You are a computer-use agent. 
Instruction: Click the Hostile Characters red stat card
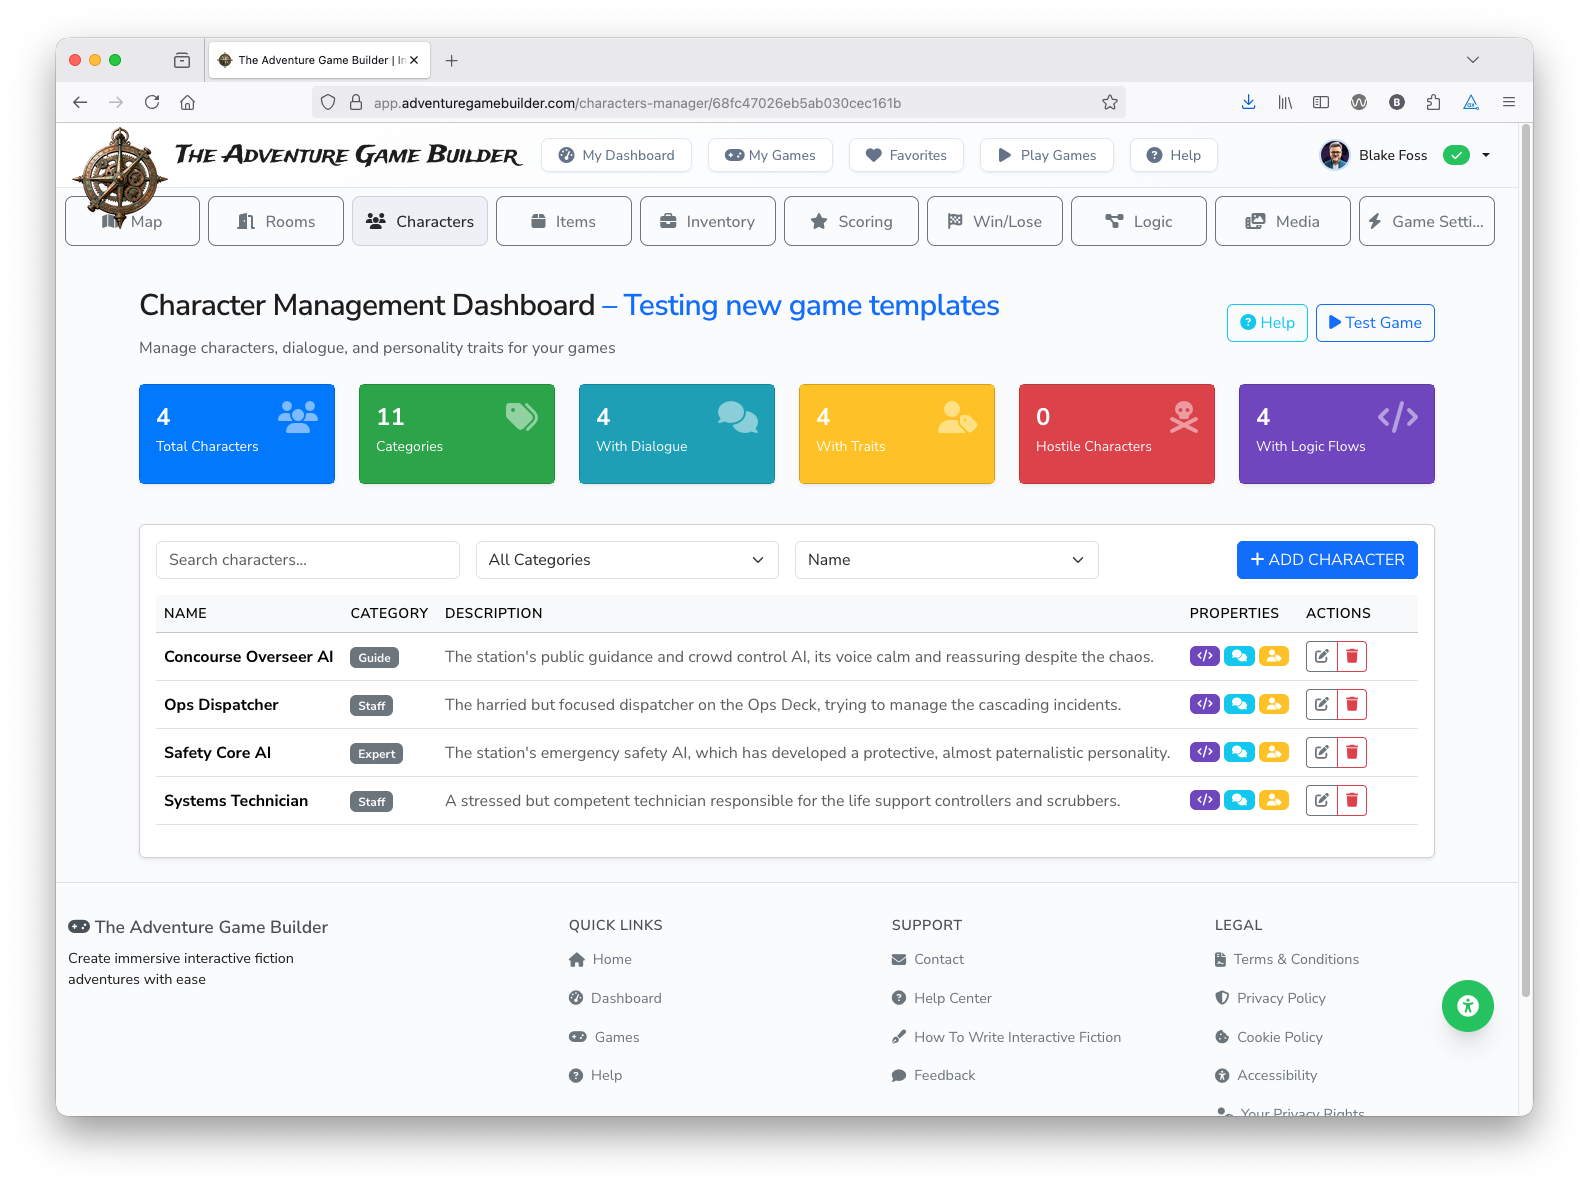1116,434
